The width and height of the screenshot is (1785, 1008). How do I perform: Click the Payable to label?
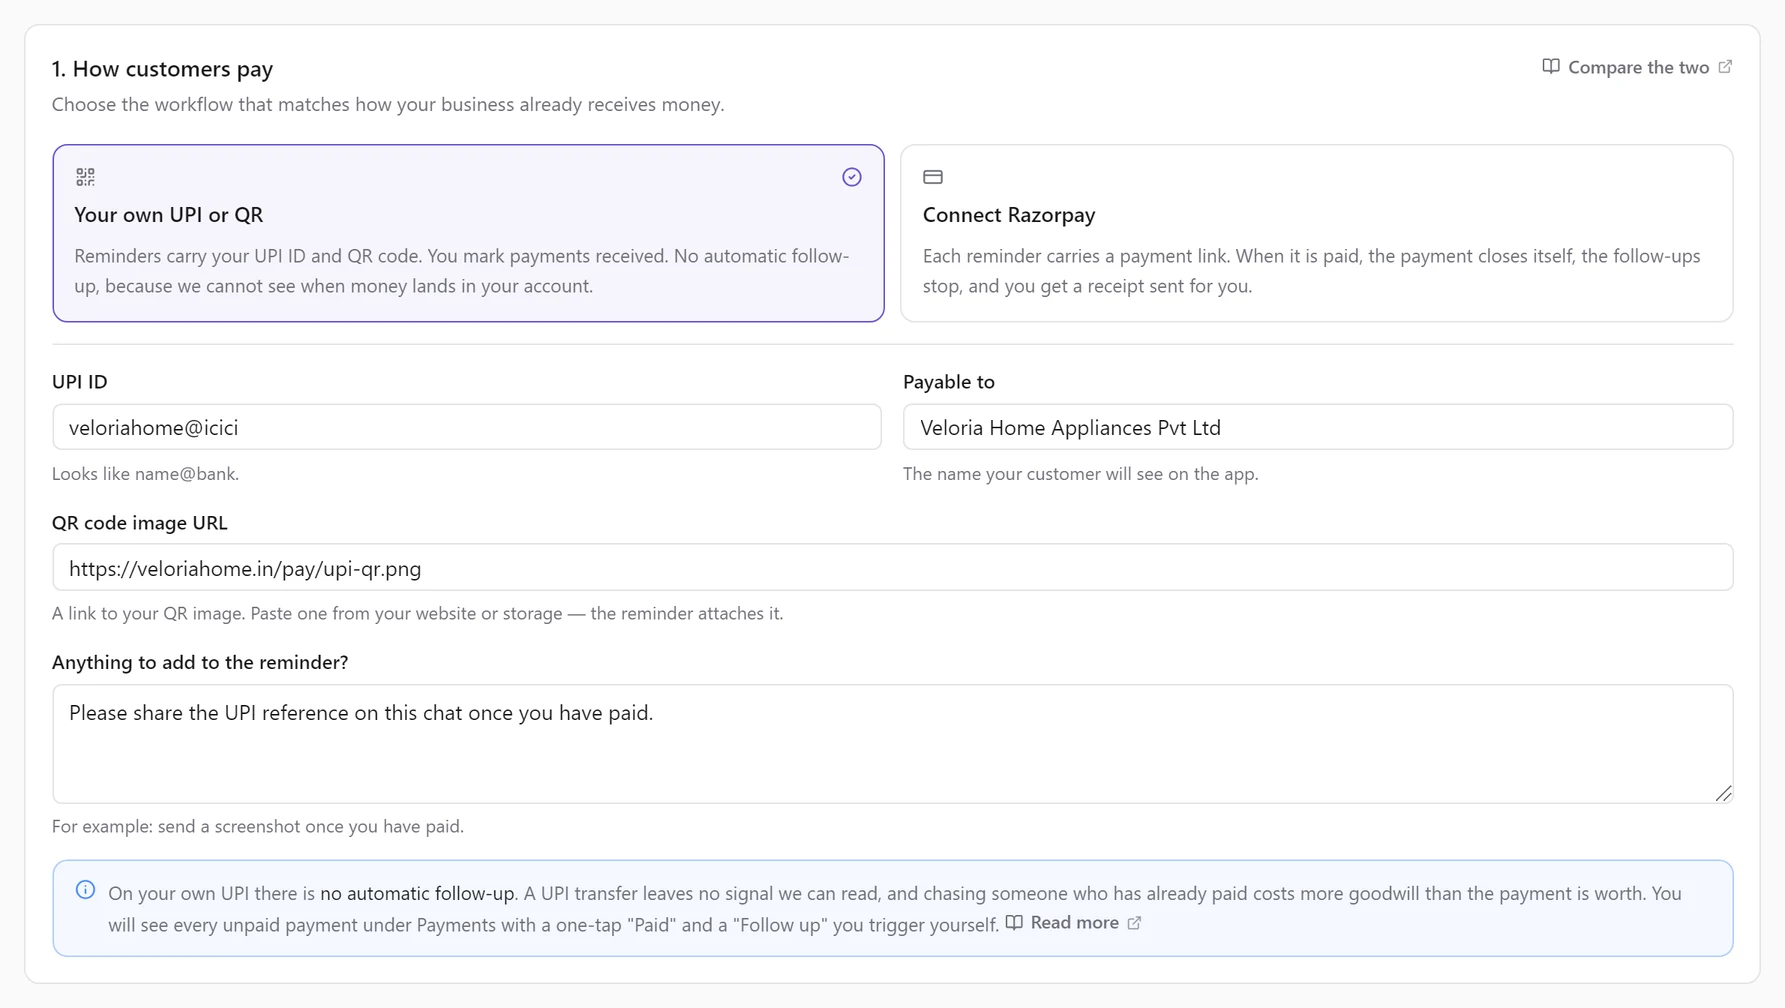click(x=949, y=382)
